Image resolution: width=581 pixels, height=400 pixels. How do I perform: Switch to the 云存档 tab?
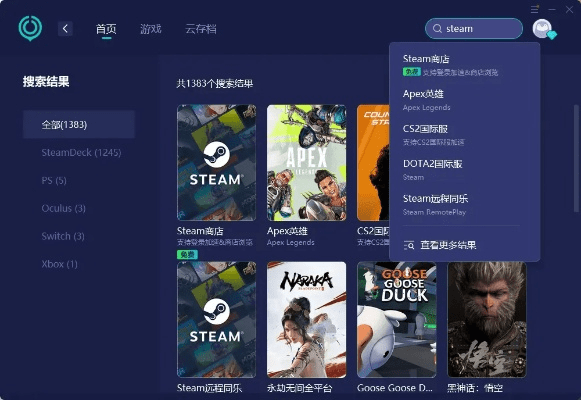tap(200, 29)
